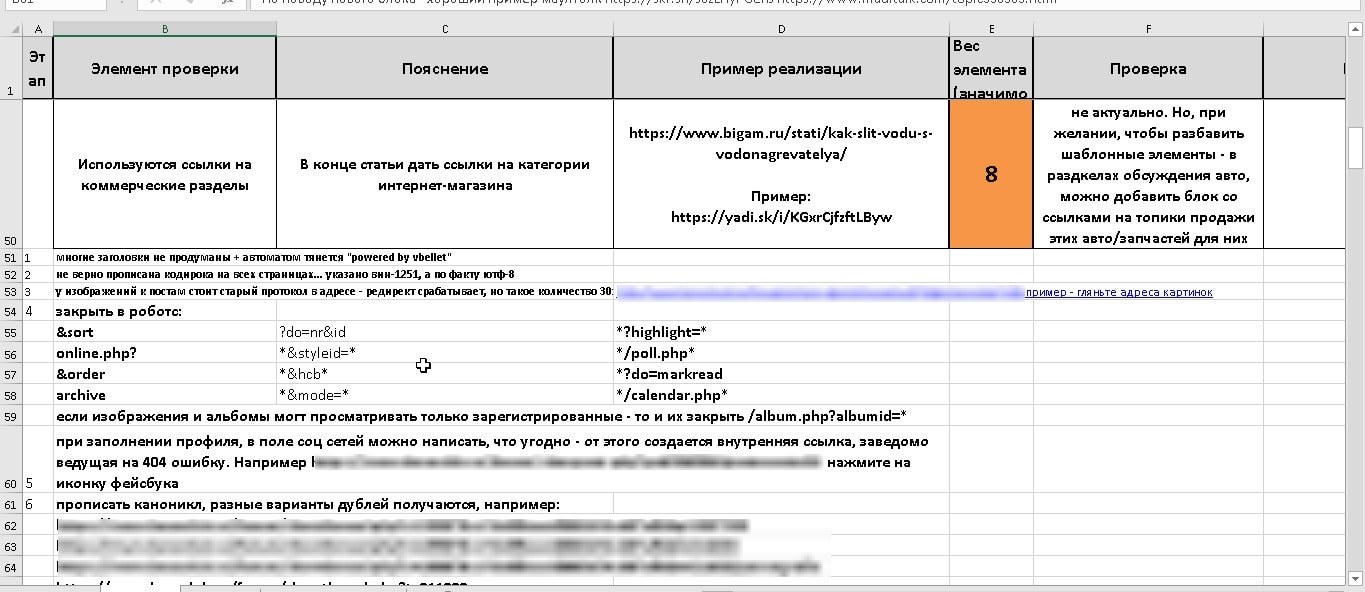This screenshot has height=592, width=1365.
Task: Click header cell 'Пример реализации'
Action: (781, 68)
